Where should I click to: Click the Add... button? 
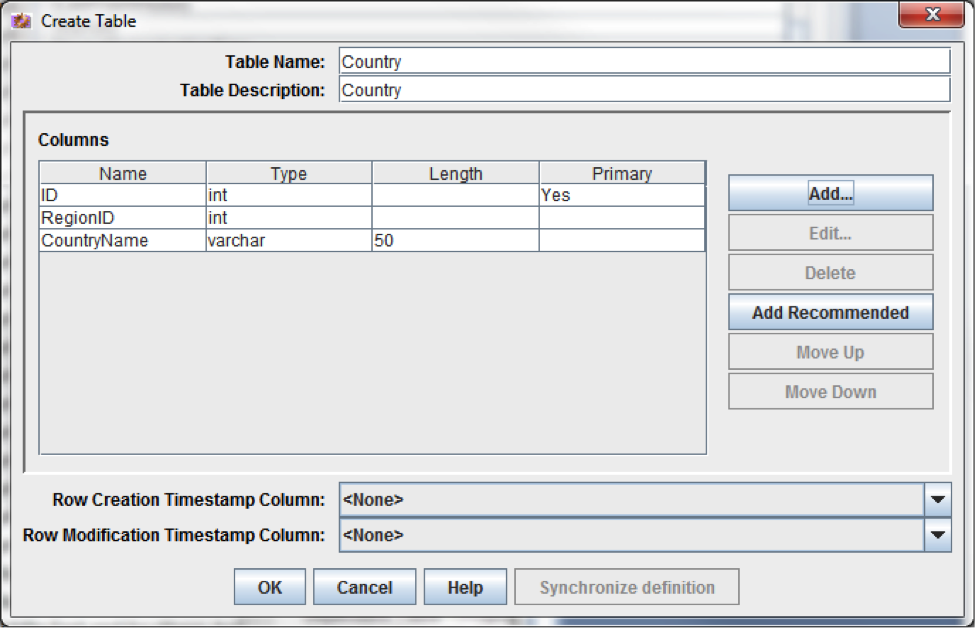(831, 193)
